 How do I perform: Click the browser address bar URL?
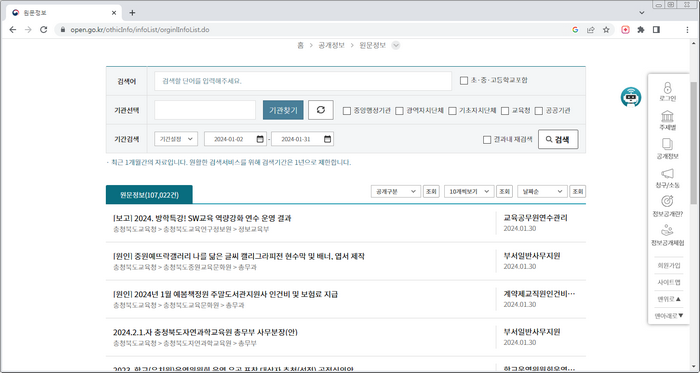point(140,30)
